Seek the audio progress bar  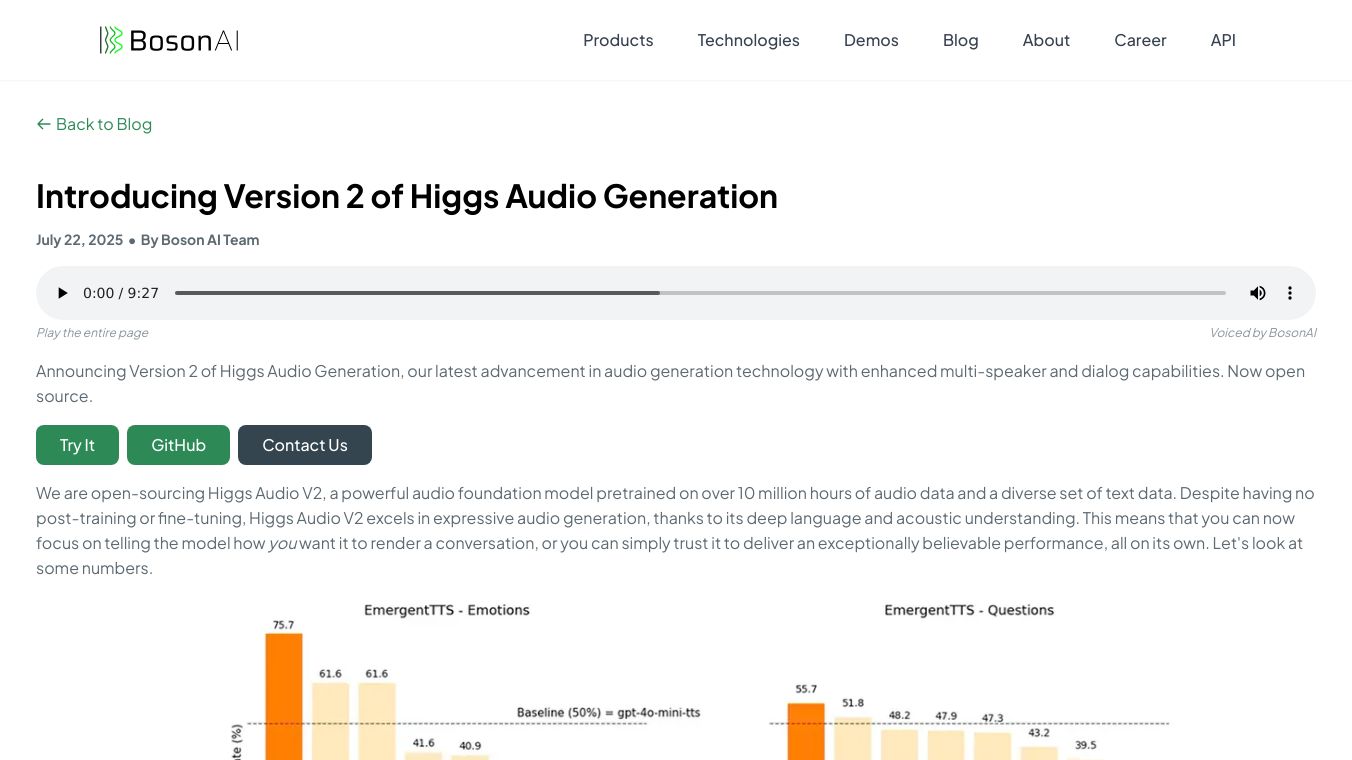[700, 293]
